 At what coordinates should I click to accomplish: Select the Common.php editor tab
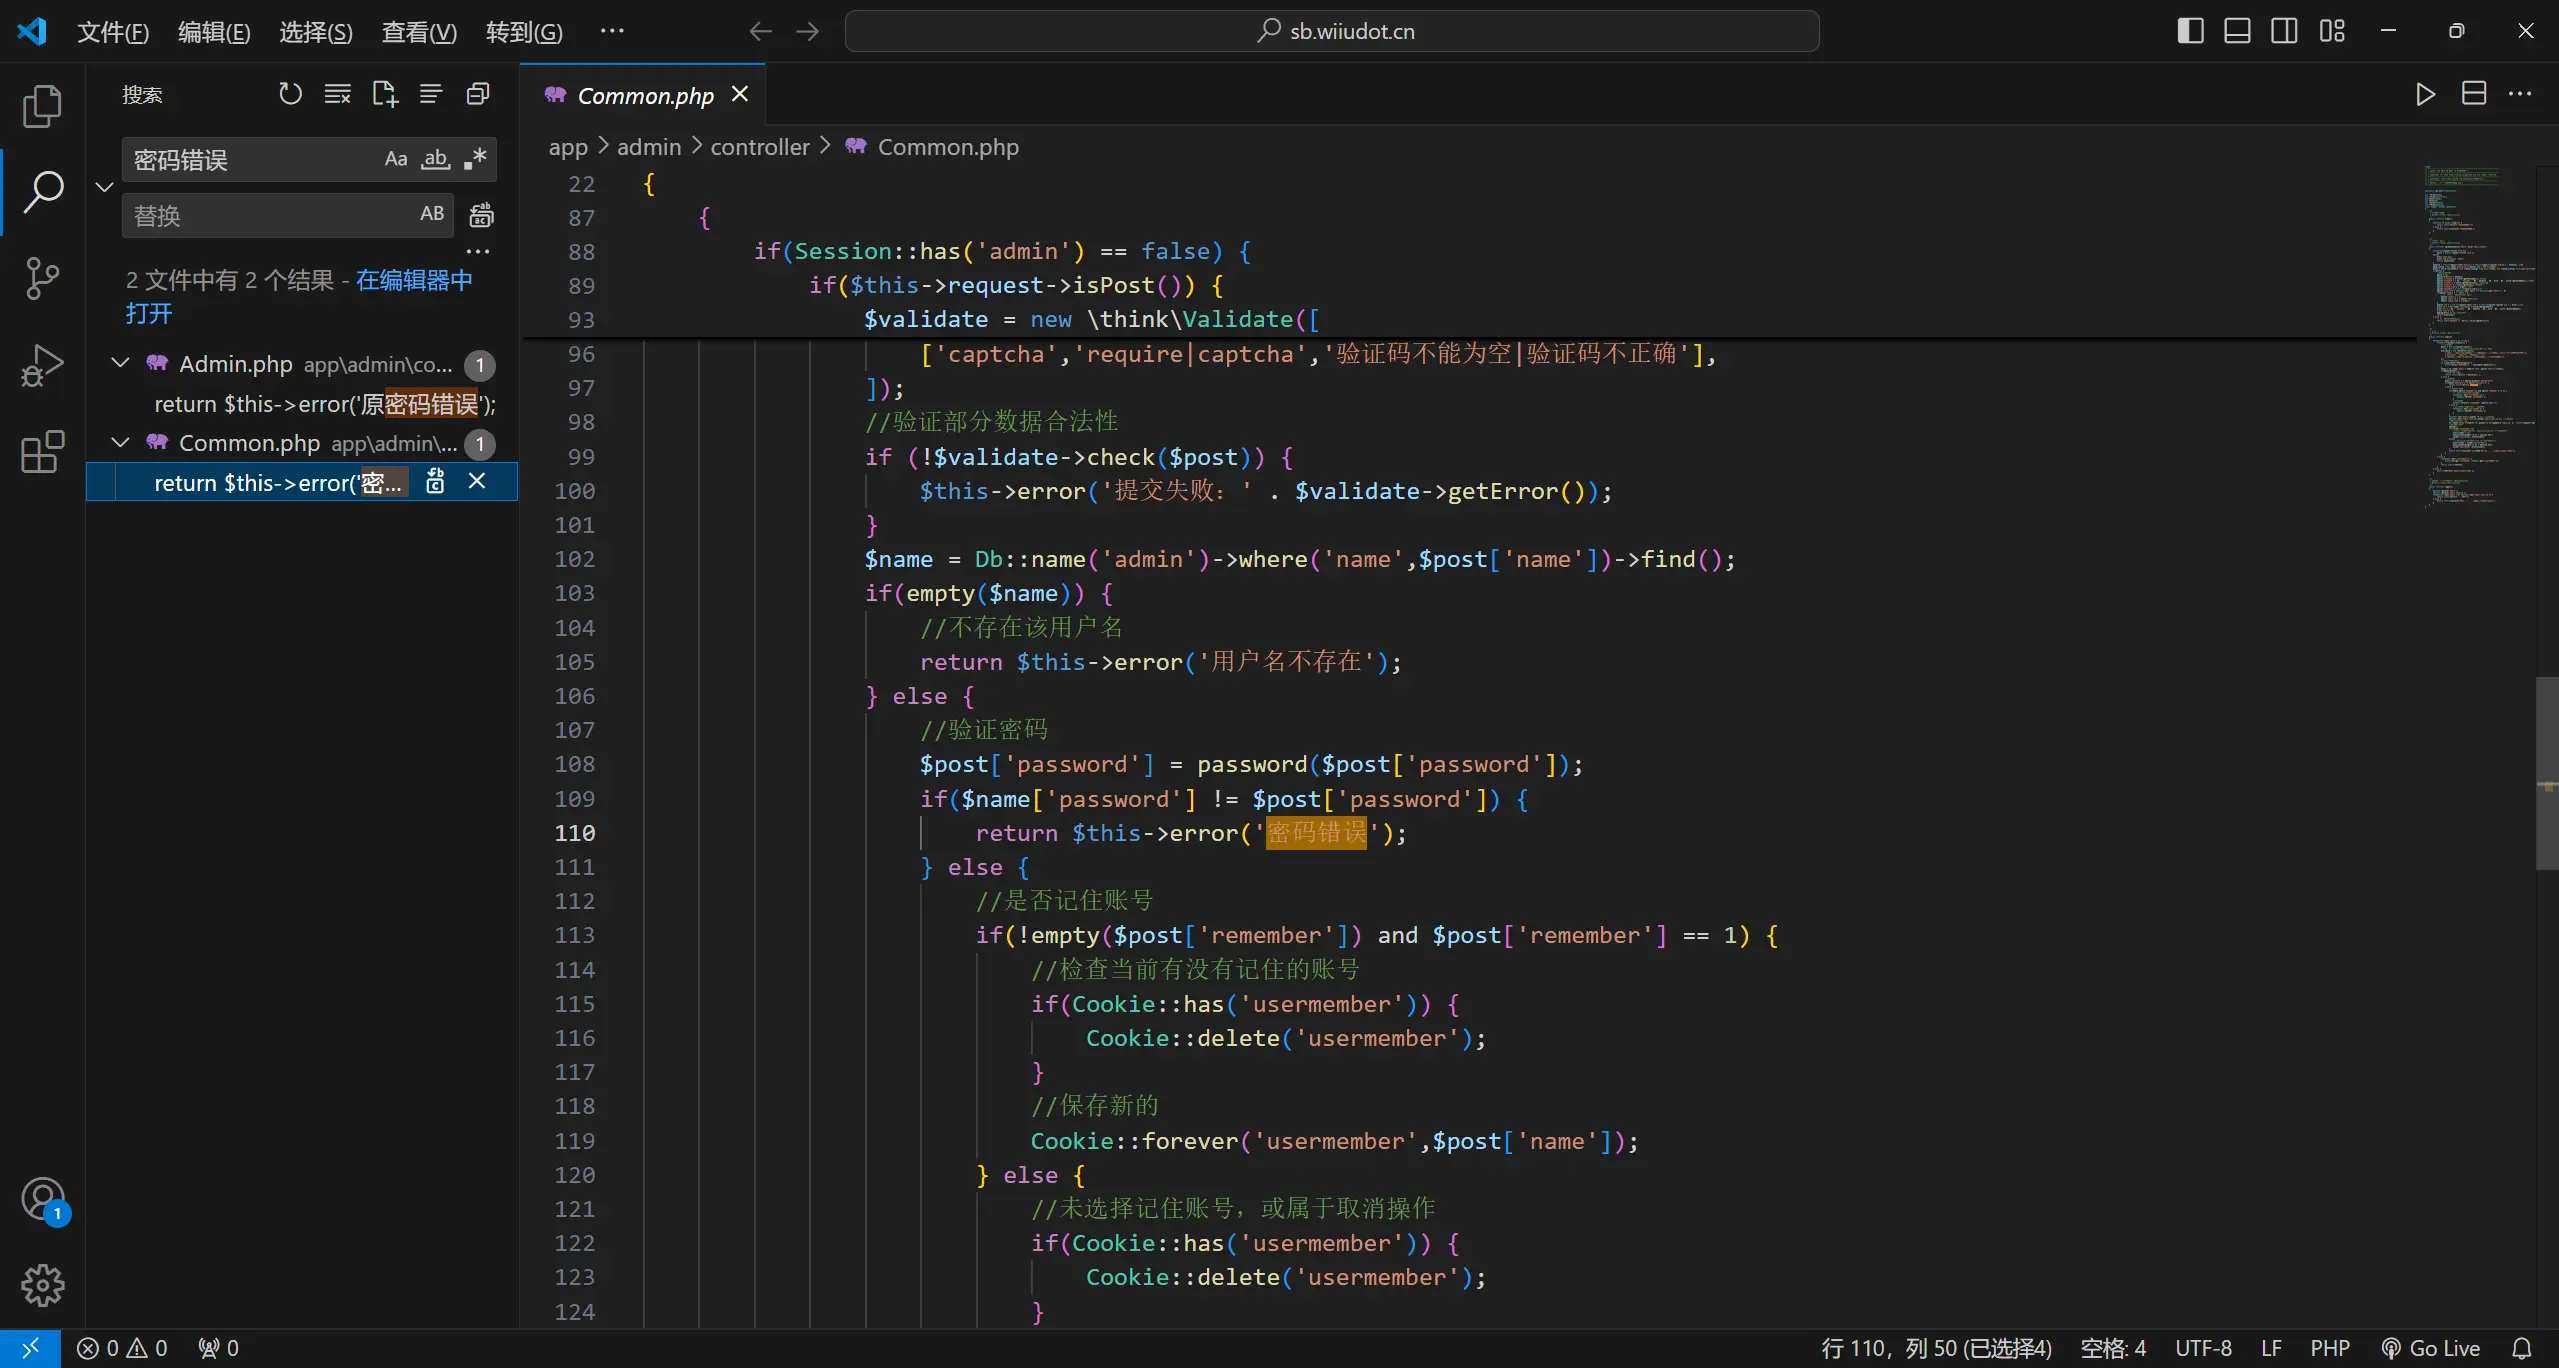[645, 95]
